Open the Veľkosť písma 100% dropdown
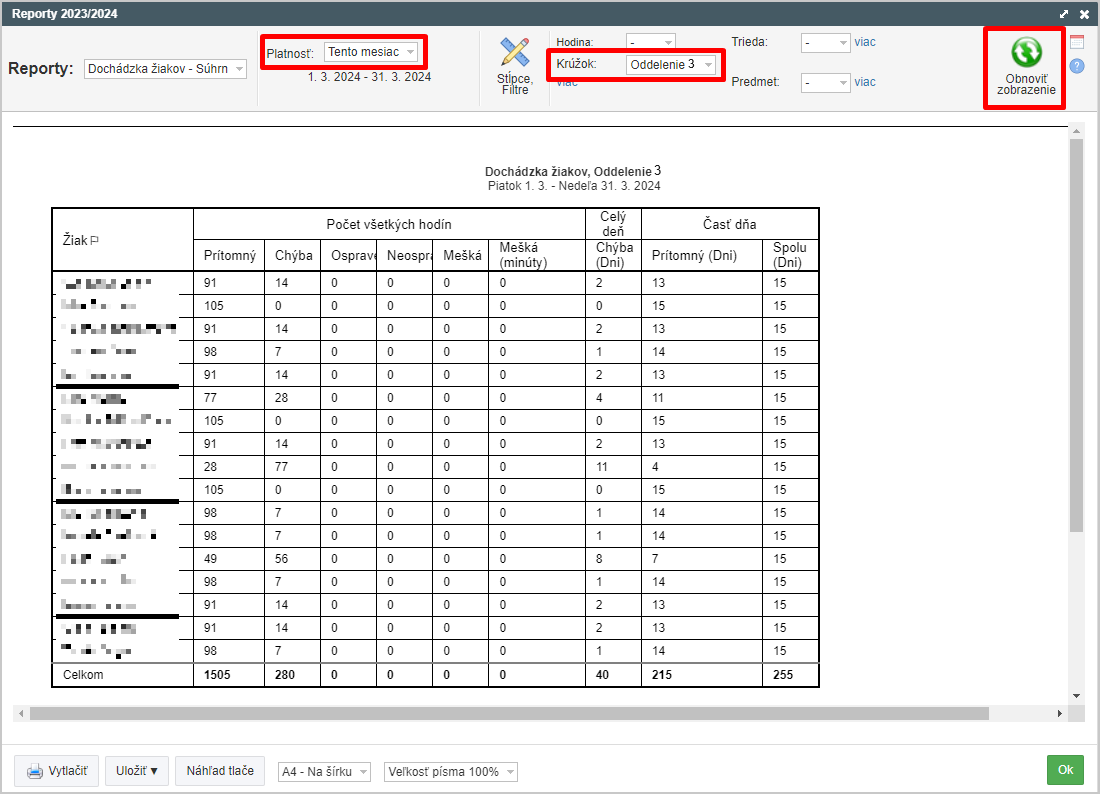Viewport: 1100px width, 794px height. (451, 772)
